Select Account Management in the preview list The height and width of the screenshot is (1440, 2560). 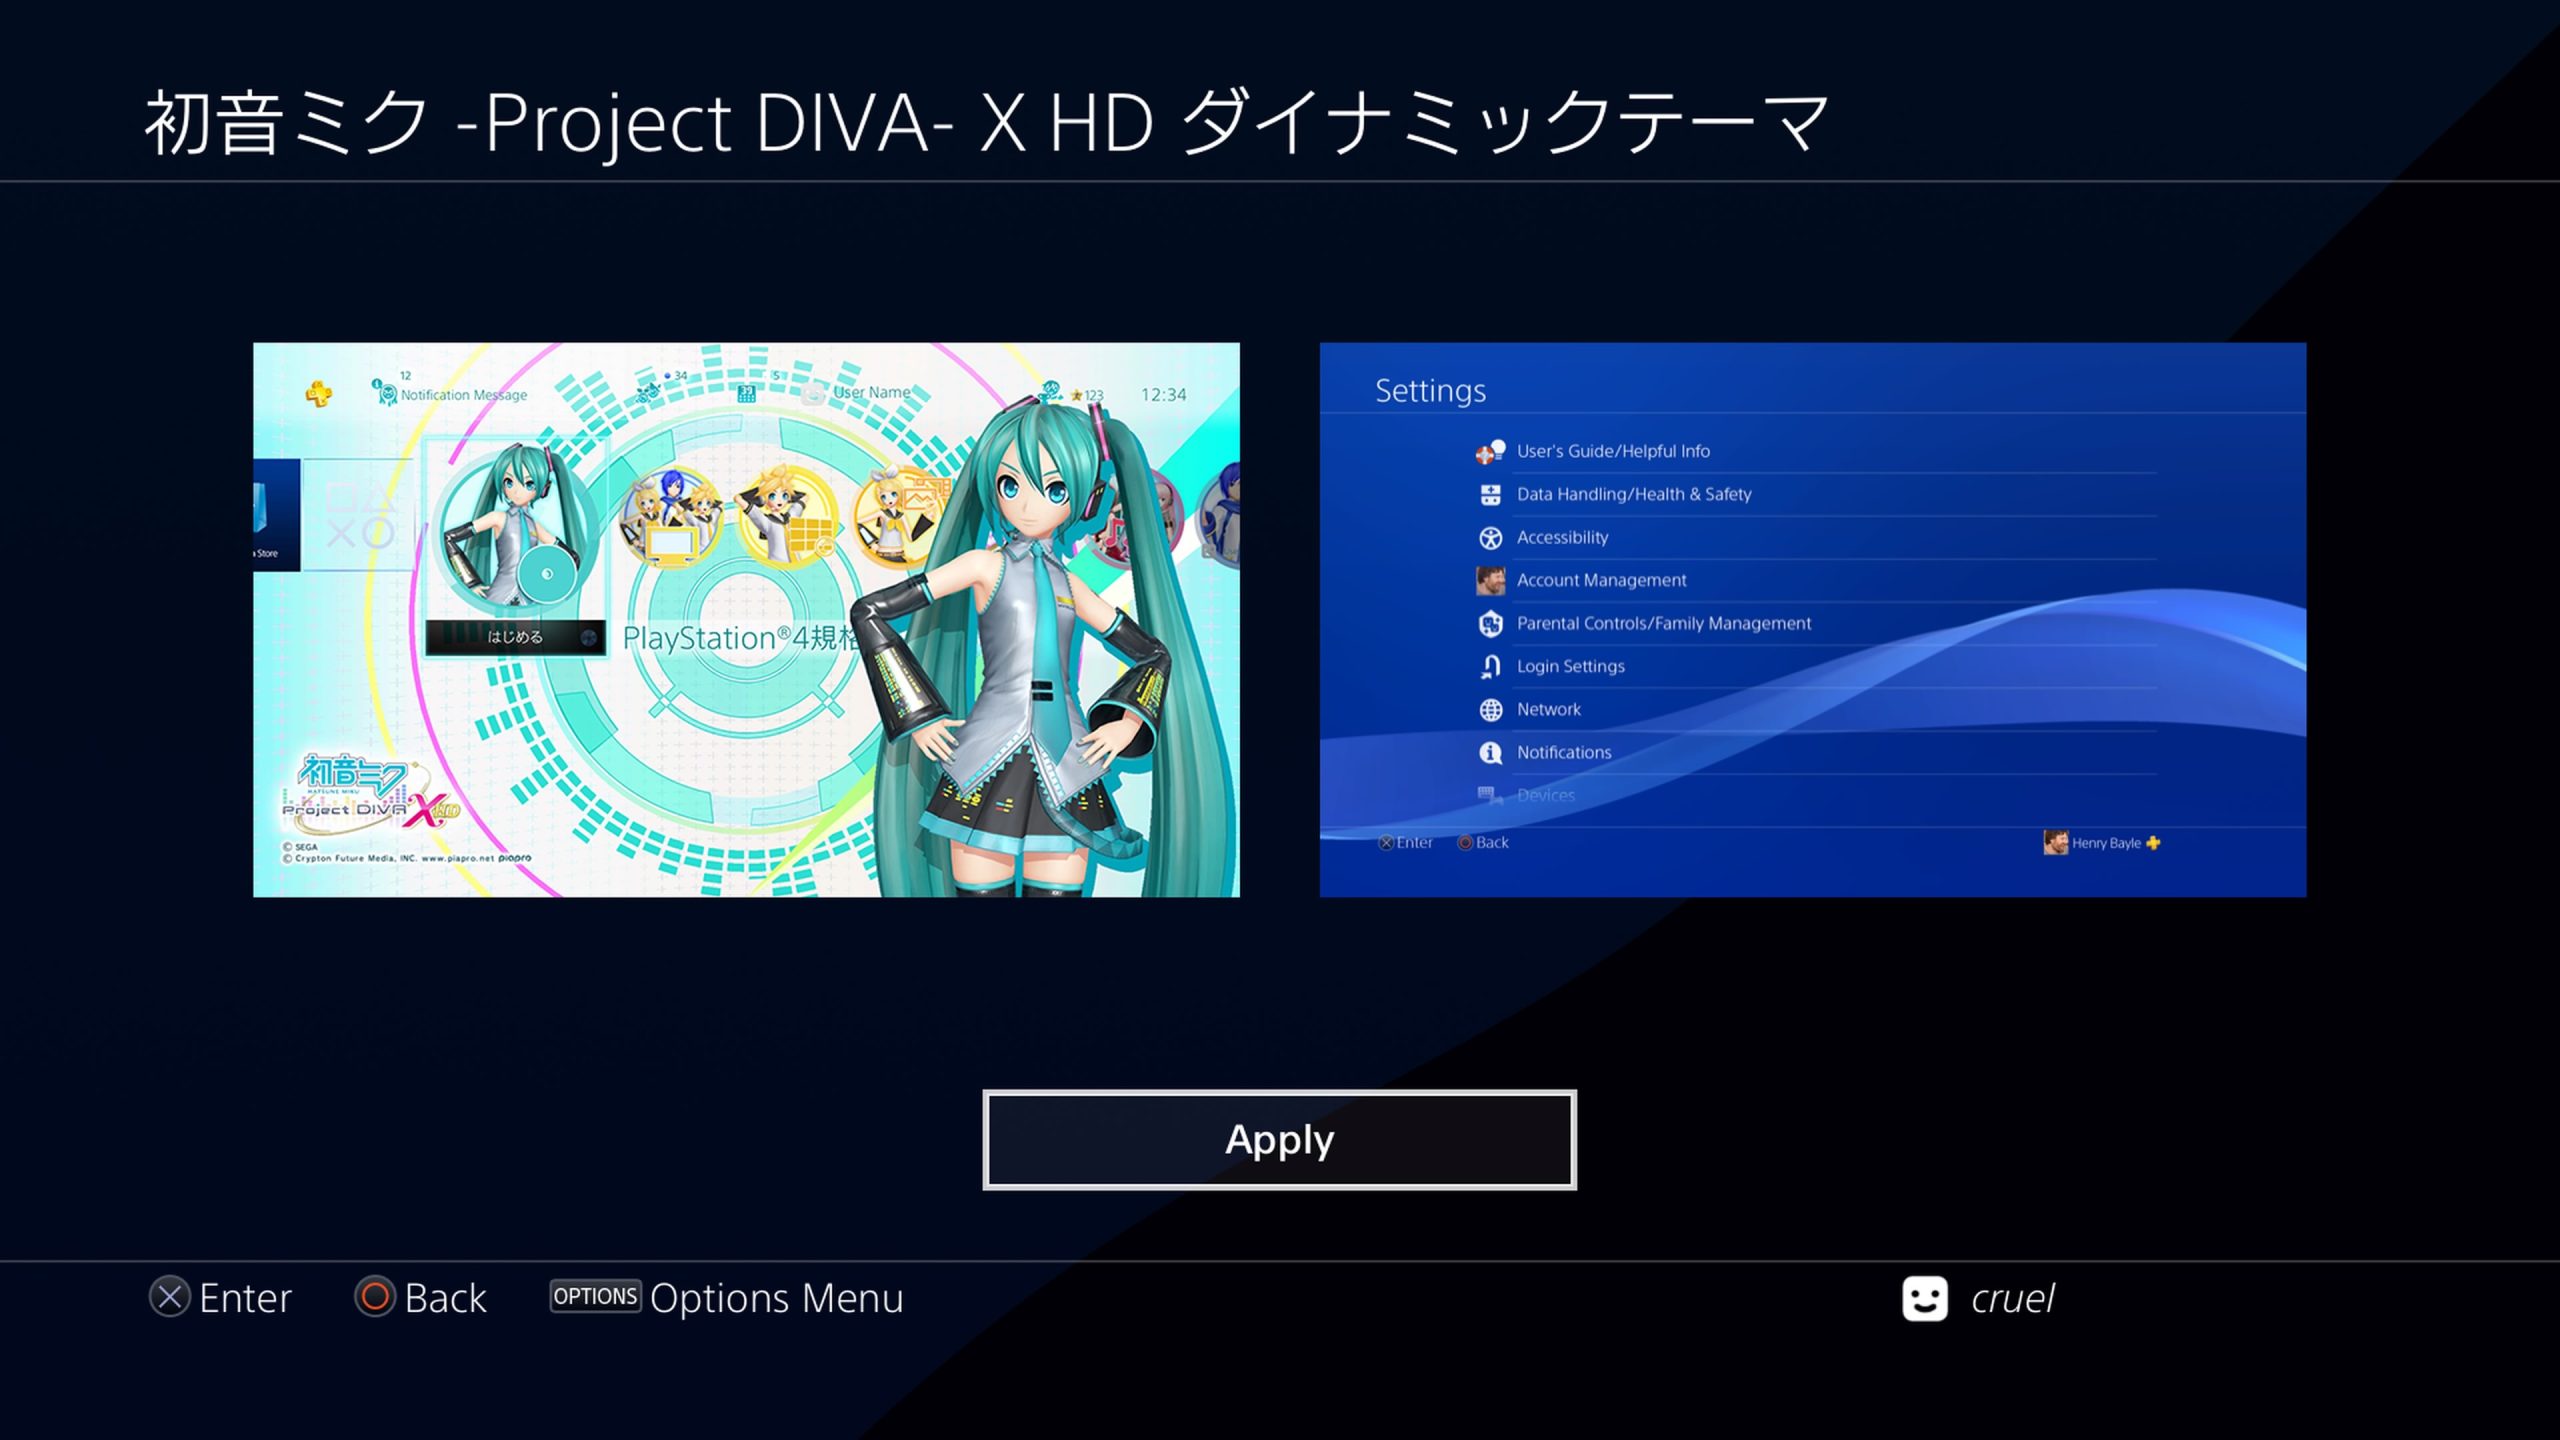[x=1600, y=580]
